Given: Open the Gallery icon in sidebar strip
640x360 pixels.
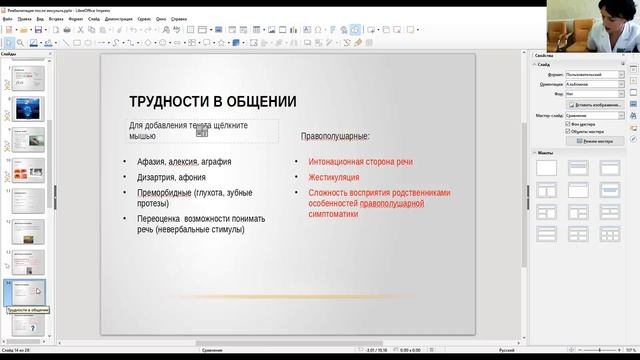Looking at the screenshot, I should pyautogui.click(x=633, y=128).
